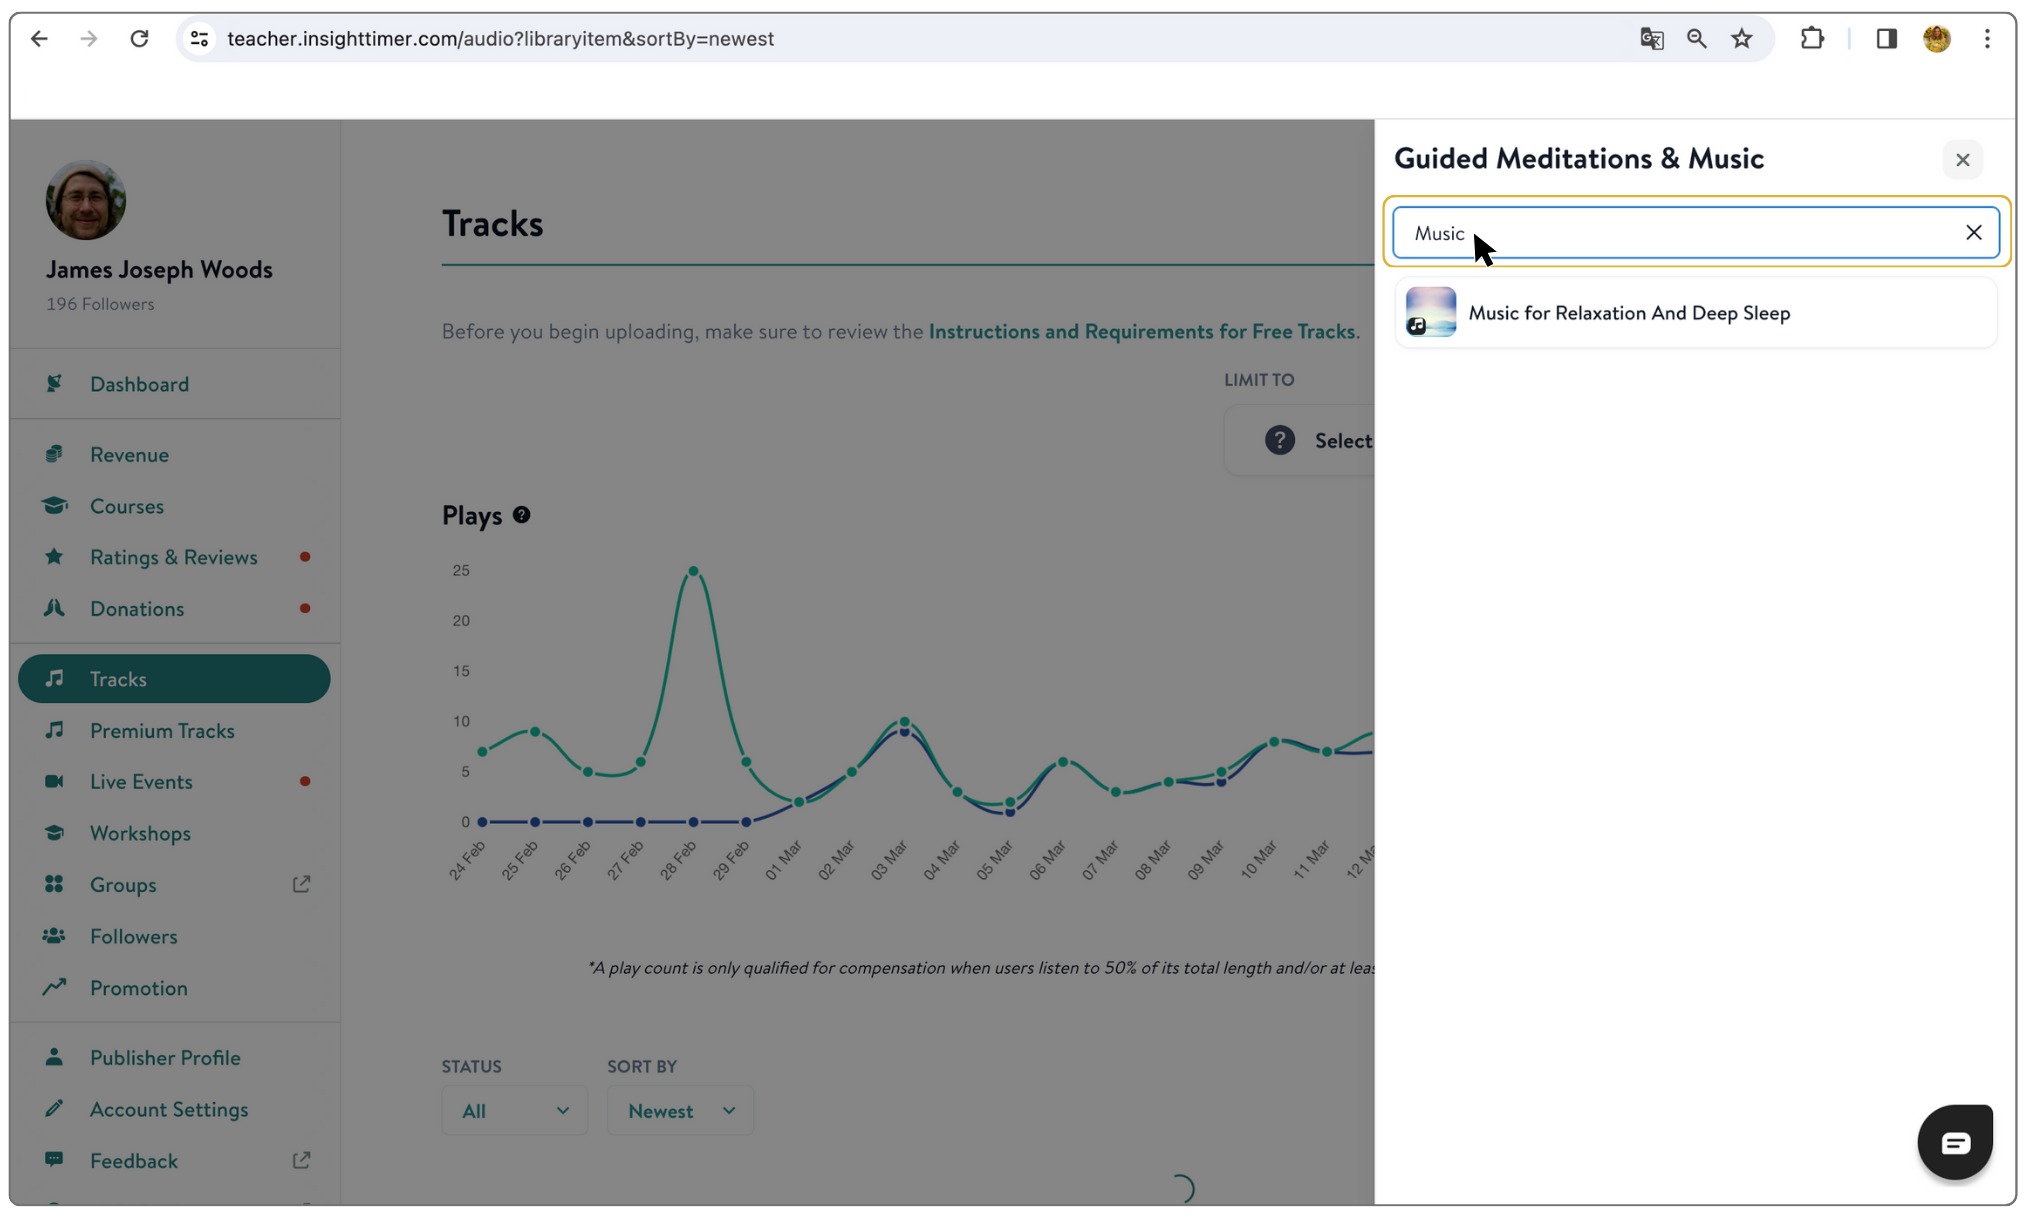Expand the Status All dropdown
The image size is (2028, 1218).
[514, 1111]
